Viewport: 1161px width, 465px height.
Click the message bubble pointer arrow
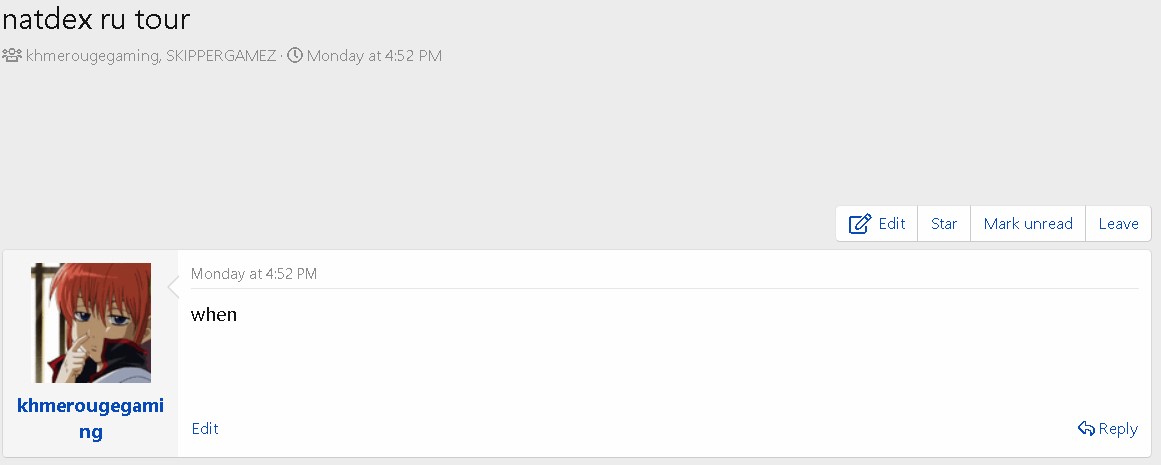[x=173, y=288]
